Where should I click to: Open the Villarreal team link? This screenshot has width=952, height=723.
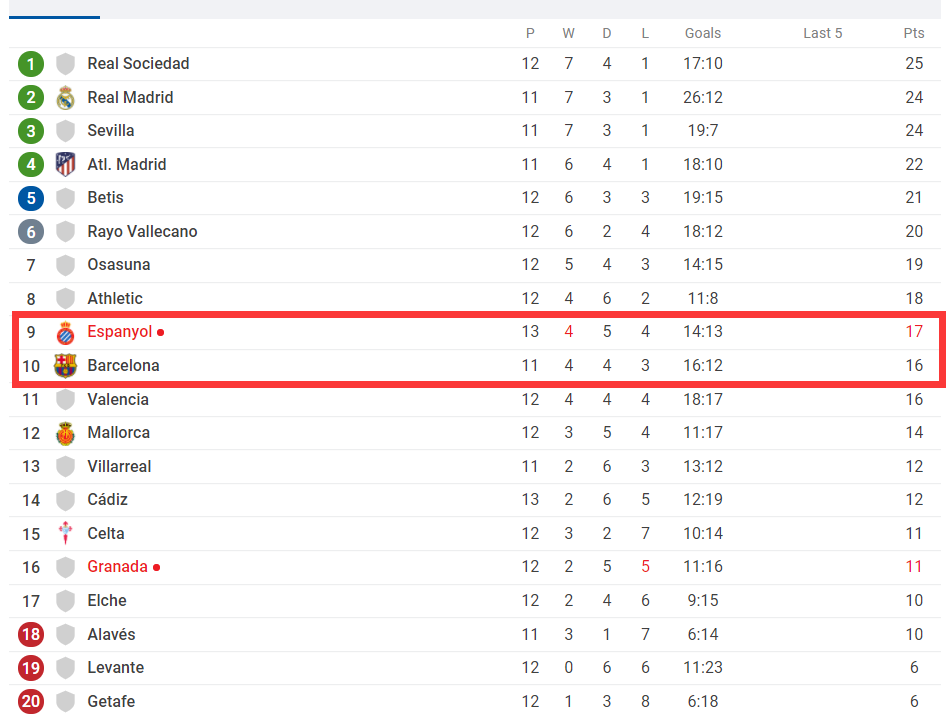[119, 466]
